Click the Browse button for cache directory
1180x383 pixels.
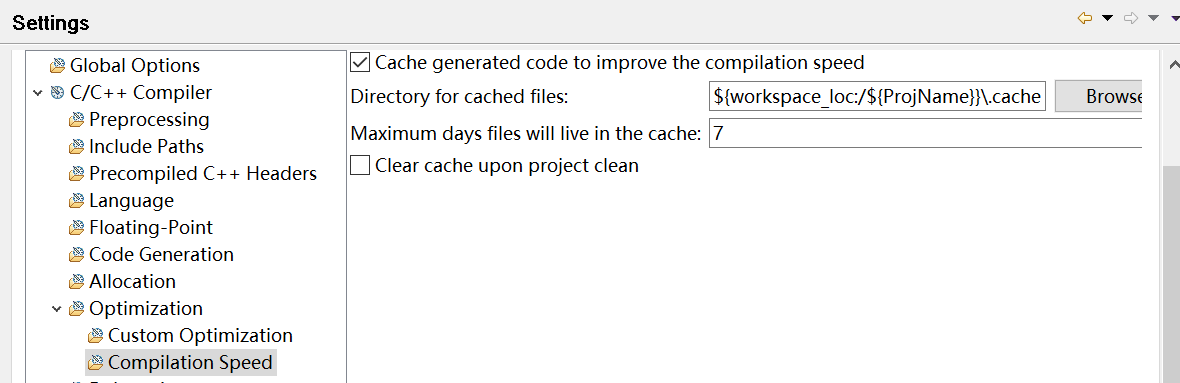point(1099,97)
